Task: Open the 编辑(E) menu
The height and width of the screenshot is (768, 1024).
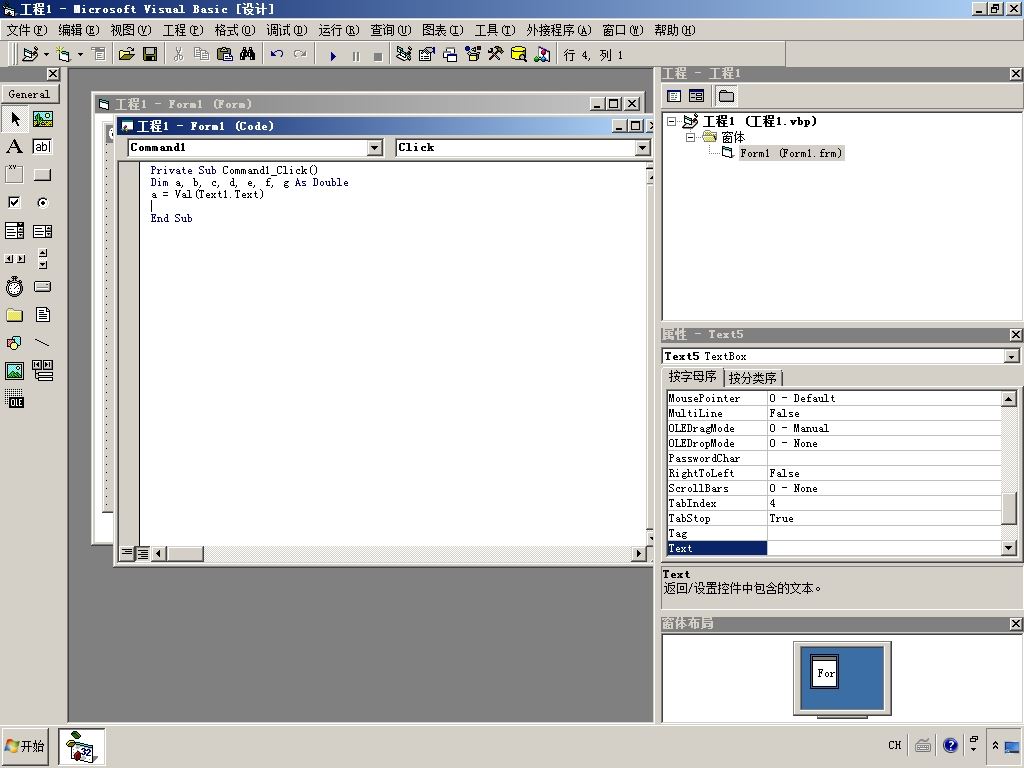Action: [78, 30]
